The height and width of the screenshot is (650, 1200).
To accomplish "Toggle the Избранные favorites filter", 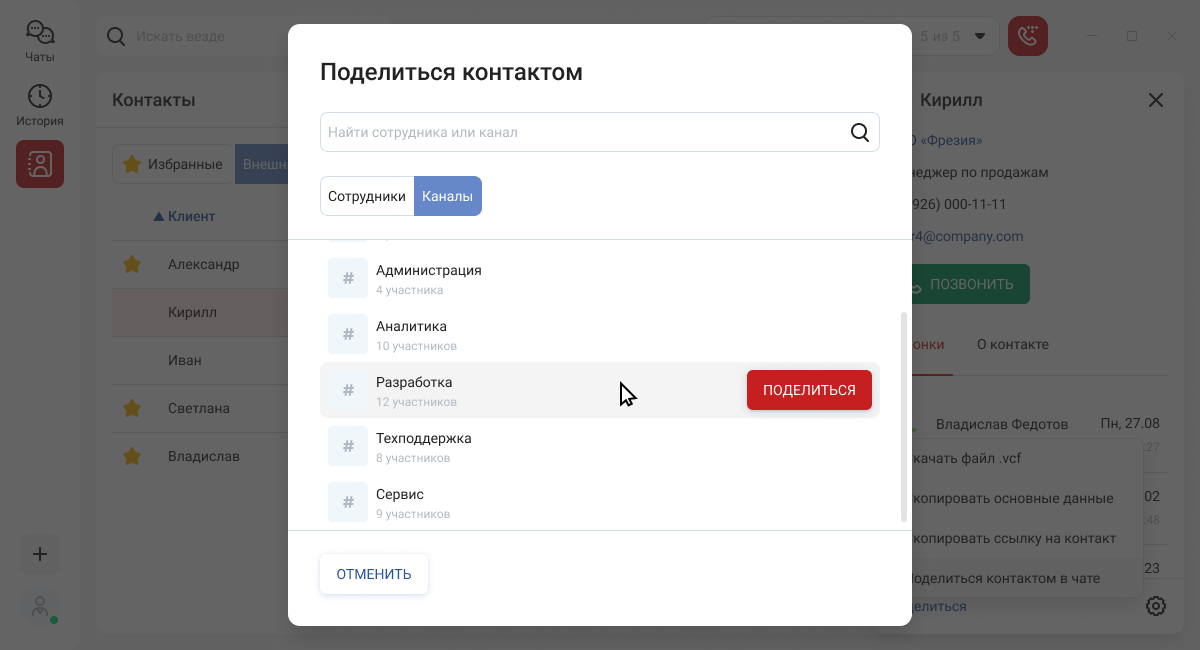I will coord(174,164).
